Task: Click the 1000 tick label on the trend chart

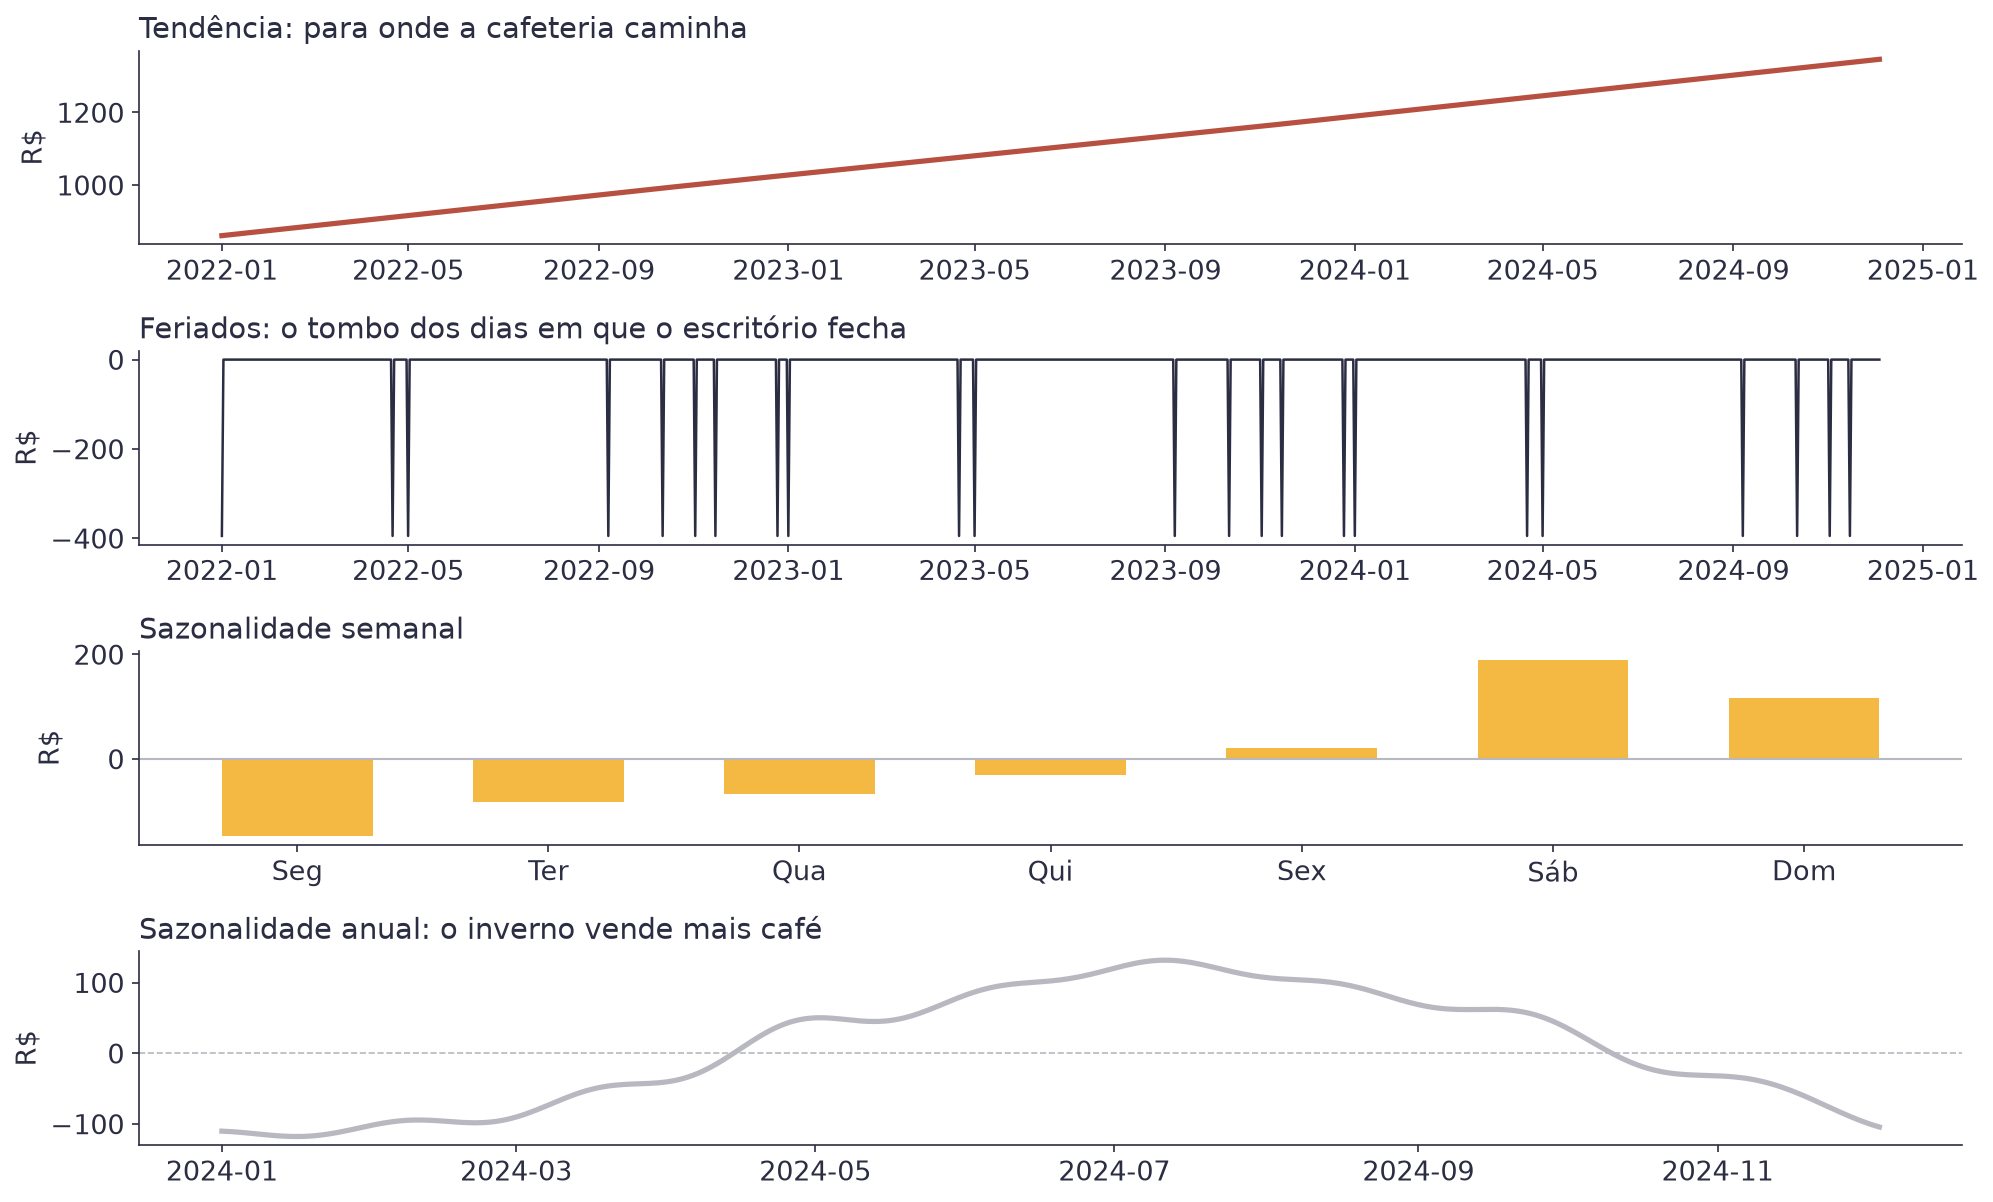Action: click(91, 186)
